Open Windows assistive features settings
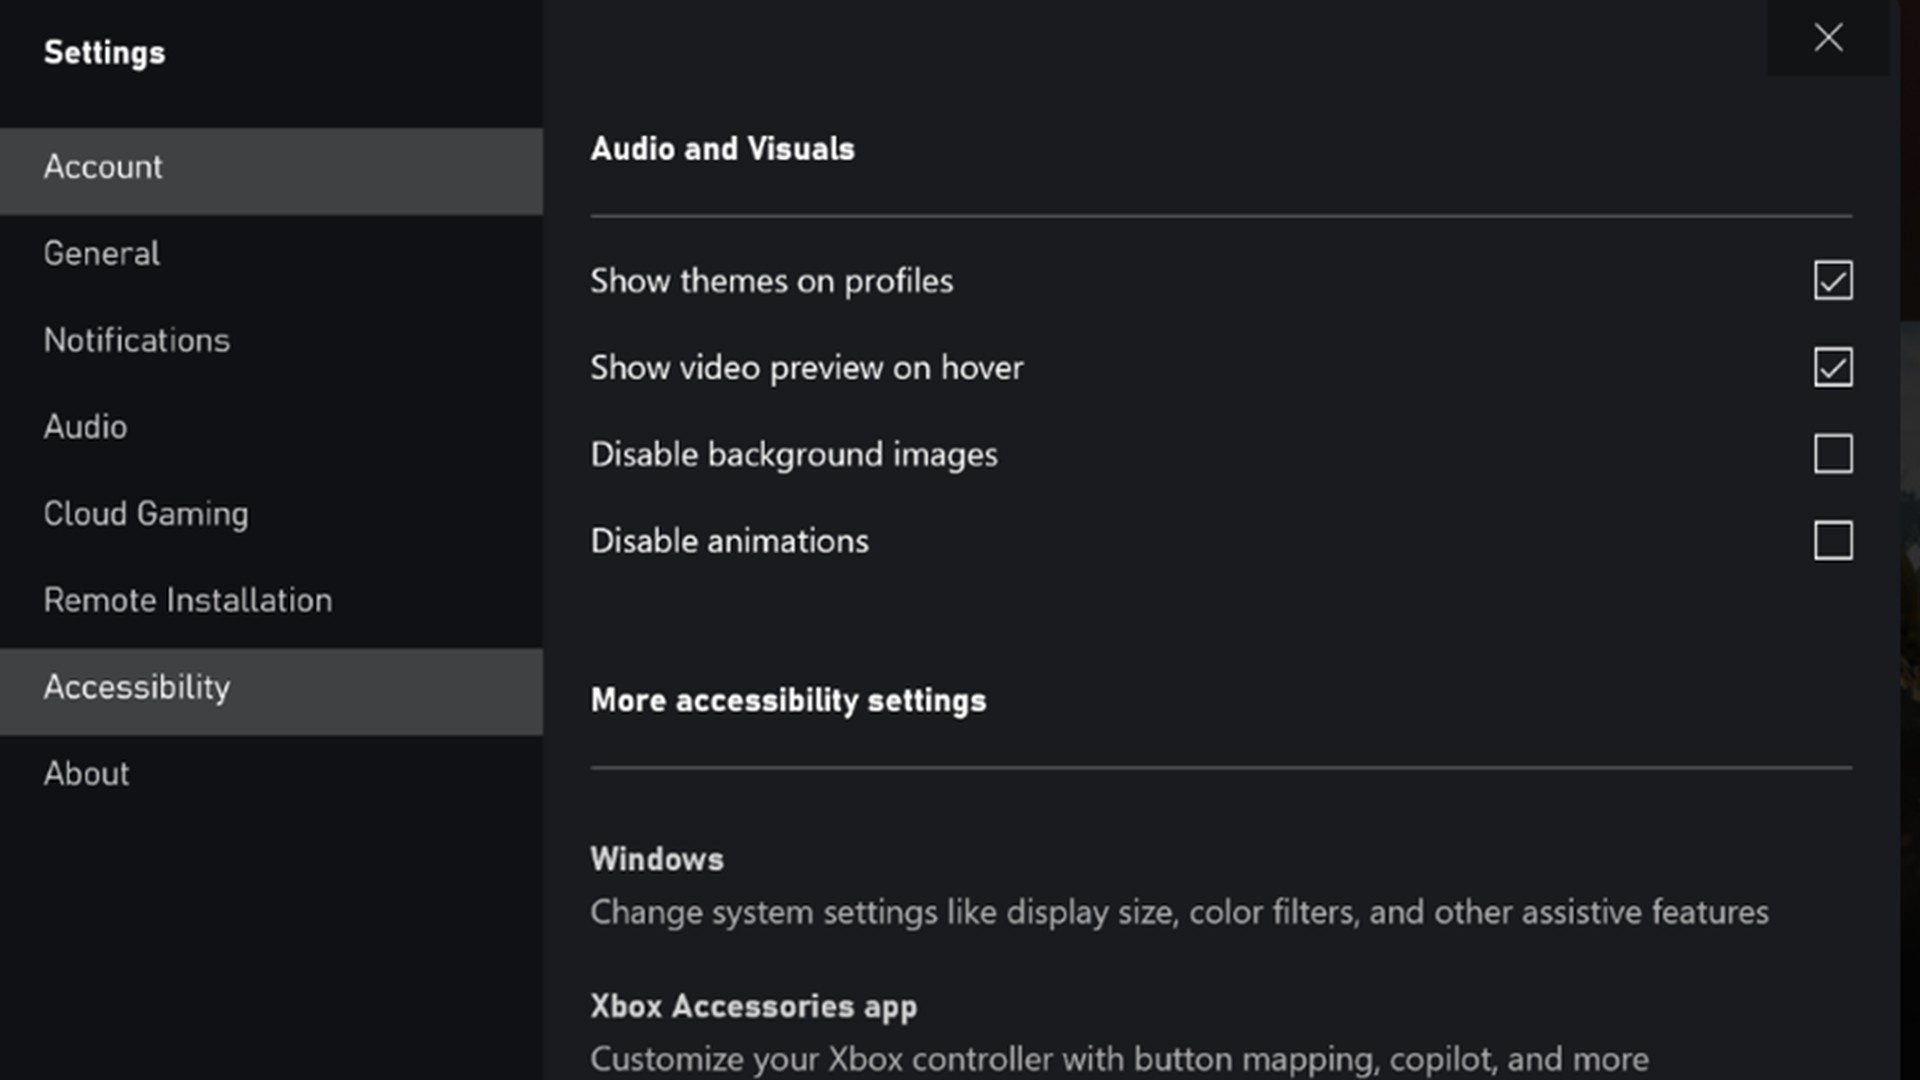 [657, 858]
